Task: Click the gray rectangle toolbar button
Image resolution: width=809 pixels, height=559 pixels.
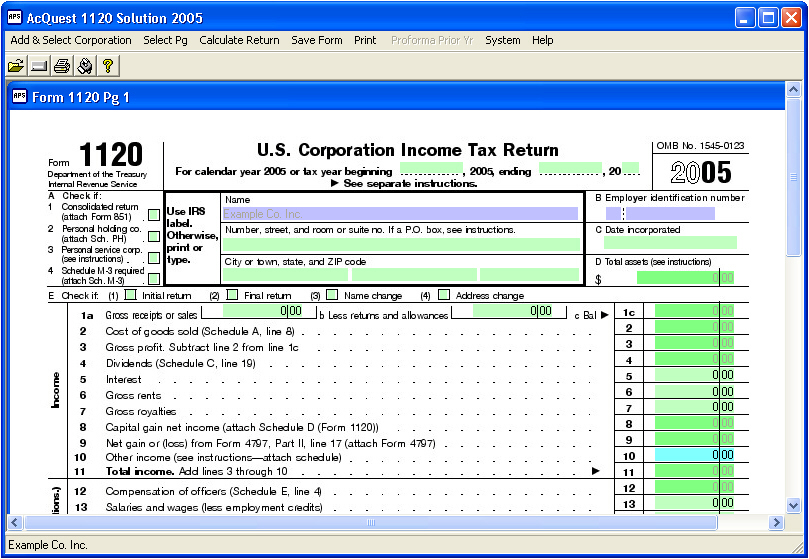Action: coord(39,66)
